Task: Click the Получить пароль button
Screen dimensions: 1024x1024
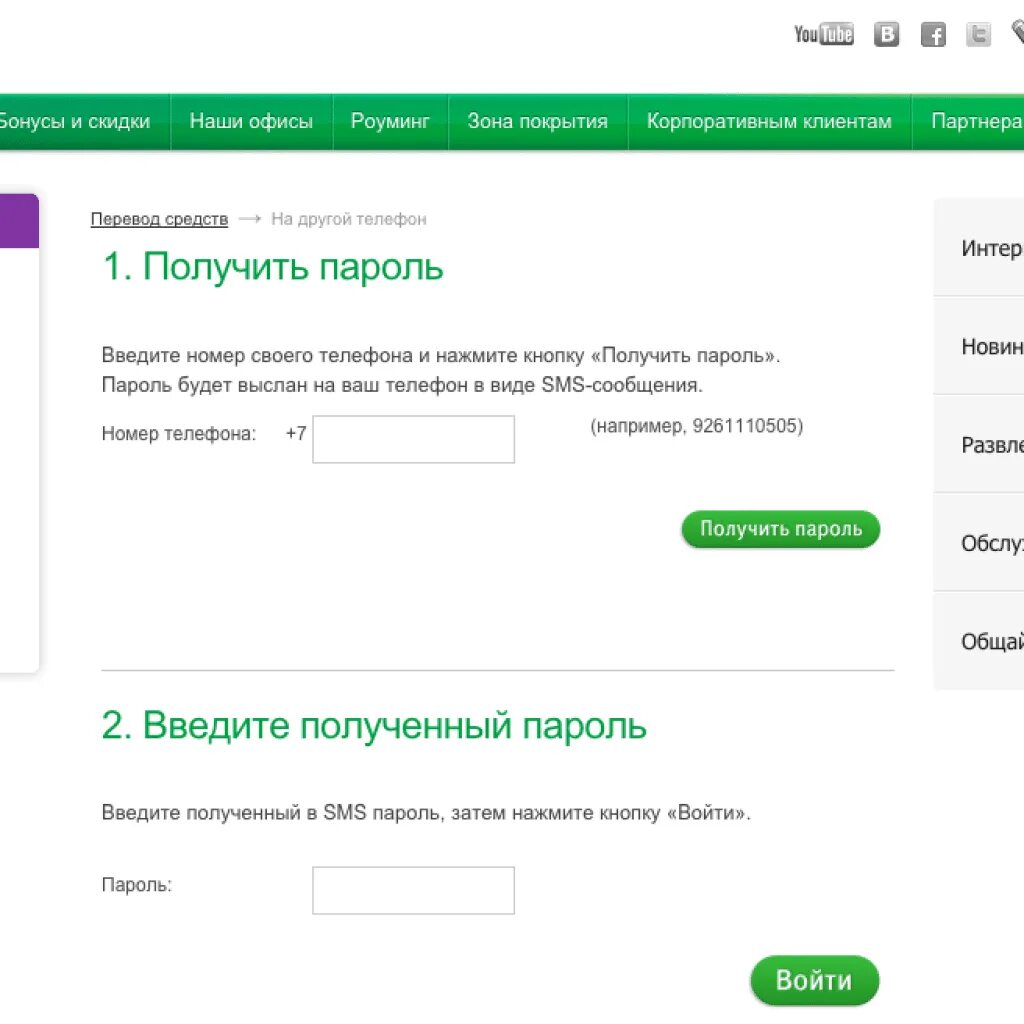Action: (x=780, y=529)
